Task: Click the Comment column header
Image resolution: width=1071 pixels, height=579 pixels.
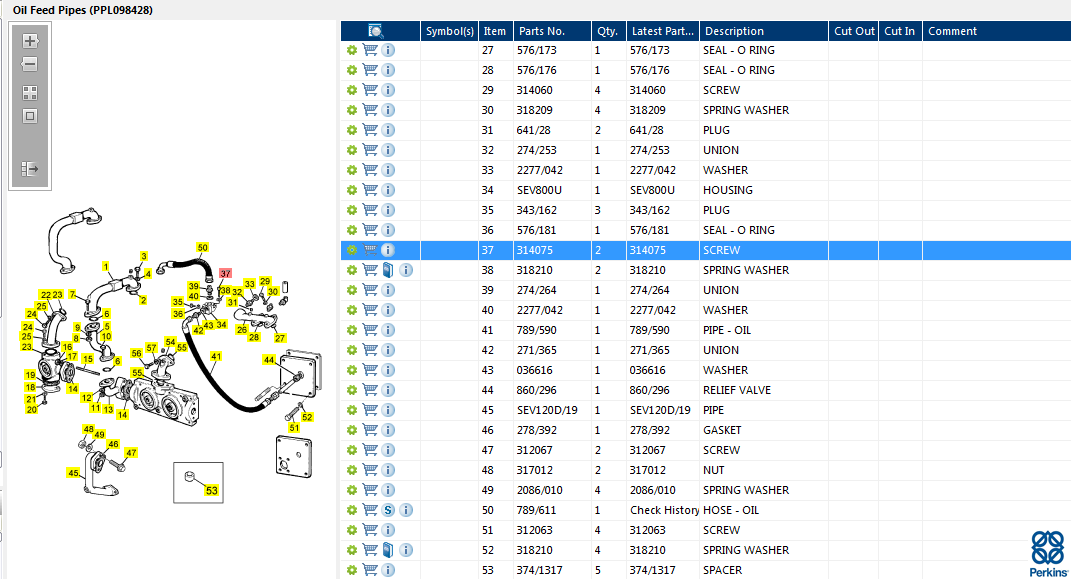Action: [997, 31]
